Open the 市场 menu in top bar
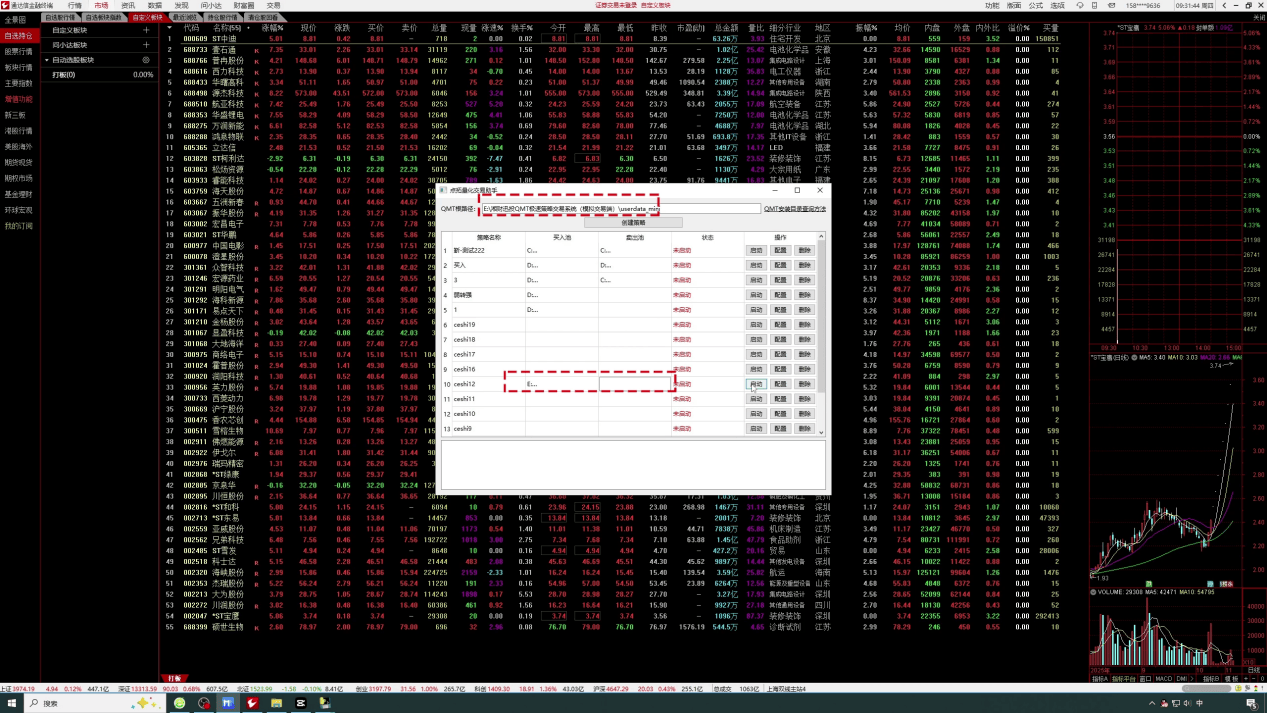Viewport: 1267px width, 713px height. pyautogui.click(x=101, y=5)
